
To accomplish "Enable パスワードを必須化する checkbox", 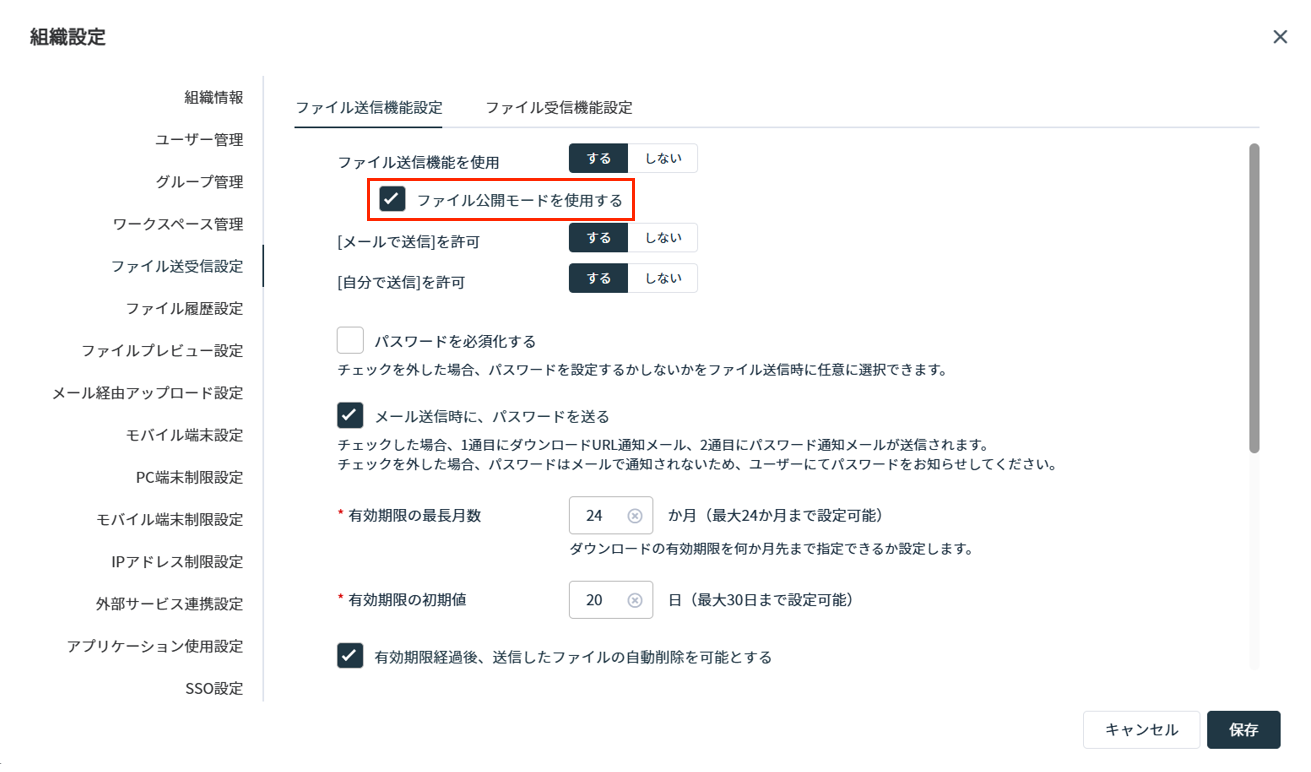I will pyautogui.click(x=350, y=341).
